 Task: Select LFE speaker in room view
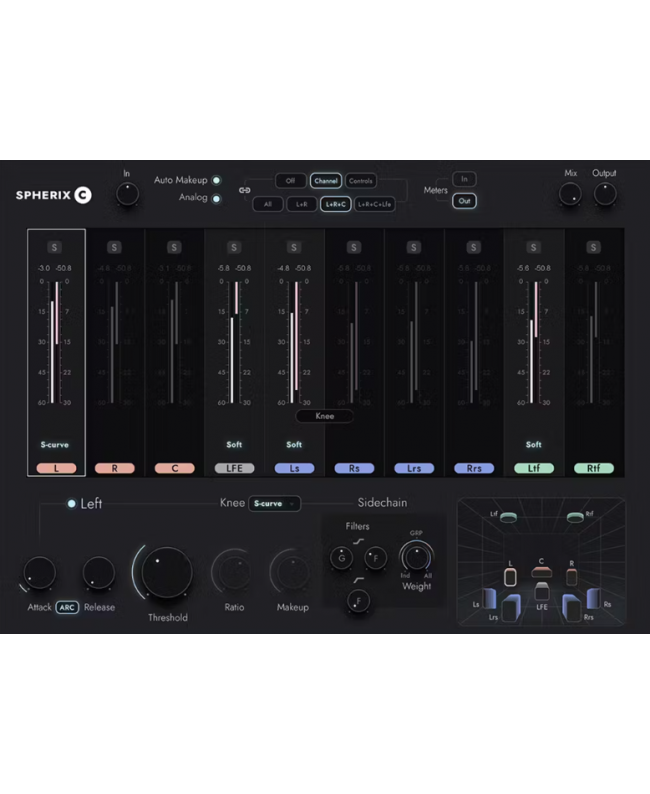[542, 591]
